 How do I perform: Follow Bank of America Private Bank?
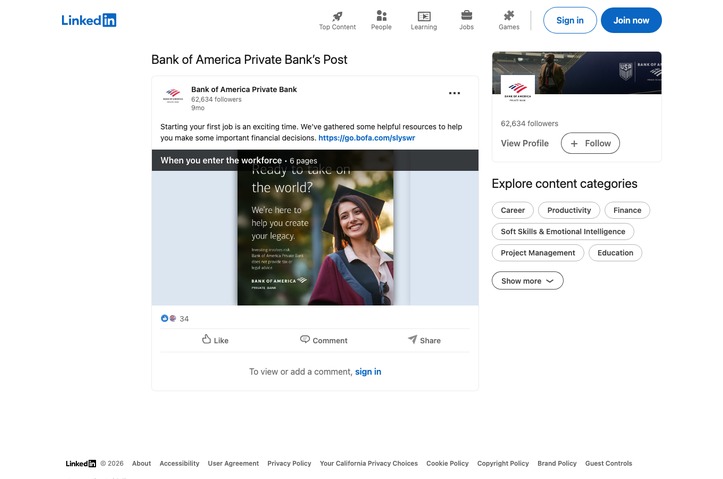tap(590, 143)
